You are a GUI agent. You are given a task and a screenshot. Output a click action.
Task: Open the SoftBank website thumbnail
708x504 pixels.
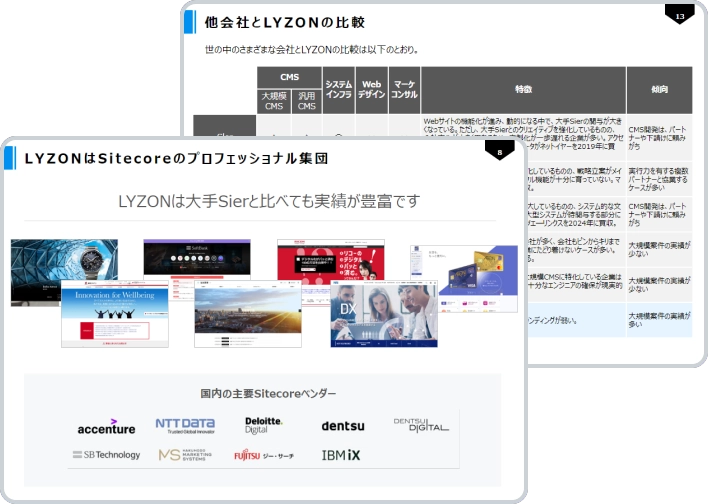click(197, 258)
